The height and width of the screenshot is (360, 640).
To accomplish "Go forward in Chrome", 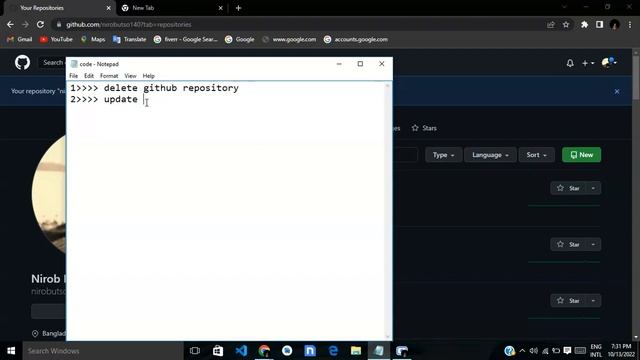I will click(x=25, y=24).
